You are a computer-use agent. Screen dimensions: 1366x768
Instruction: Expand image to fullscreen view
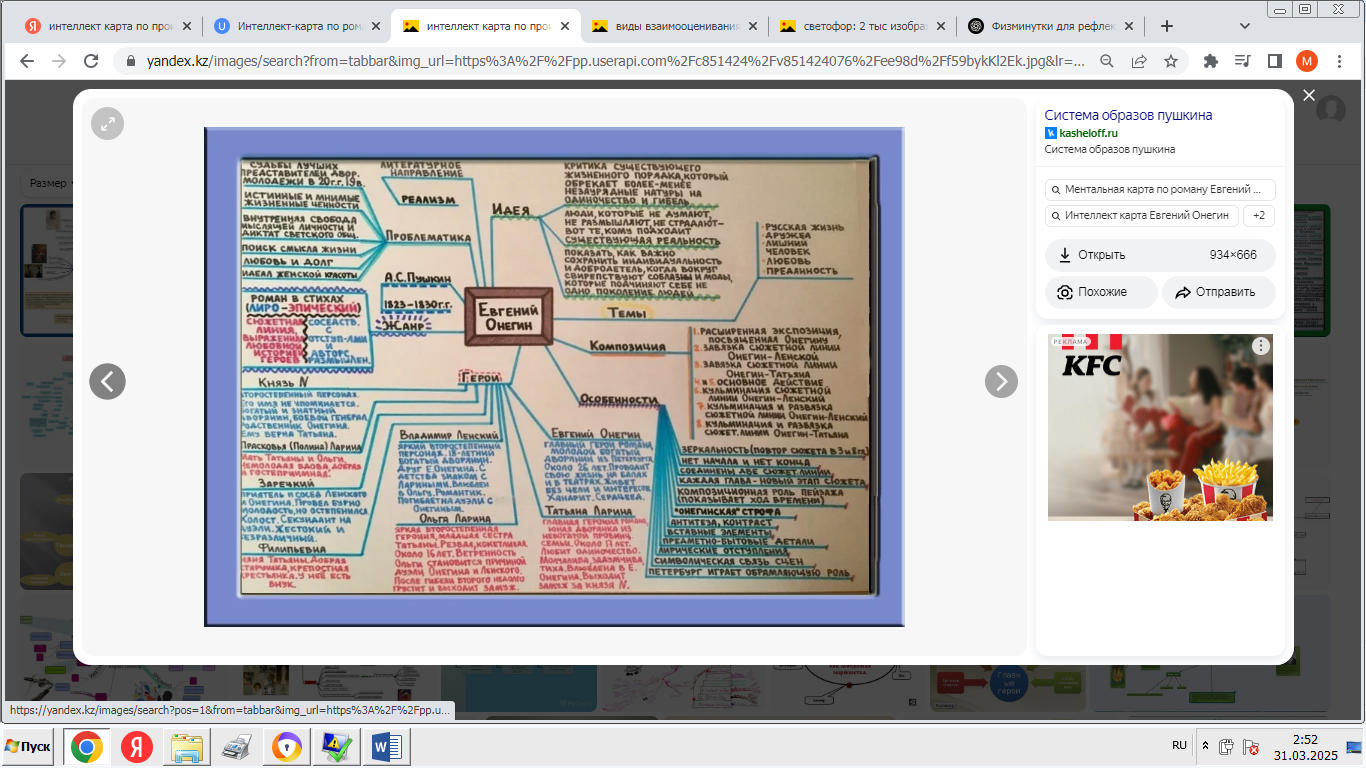tap(108, 123)
